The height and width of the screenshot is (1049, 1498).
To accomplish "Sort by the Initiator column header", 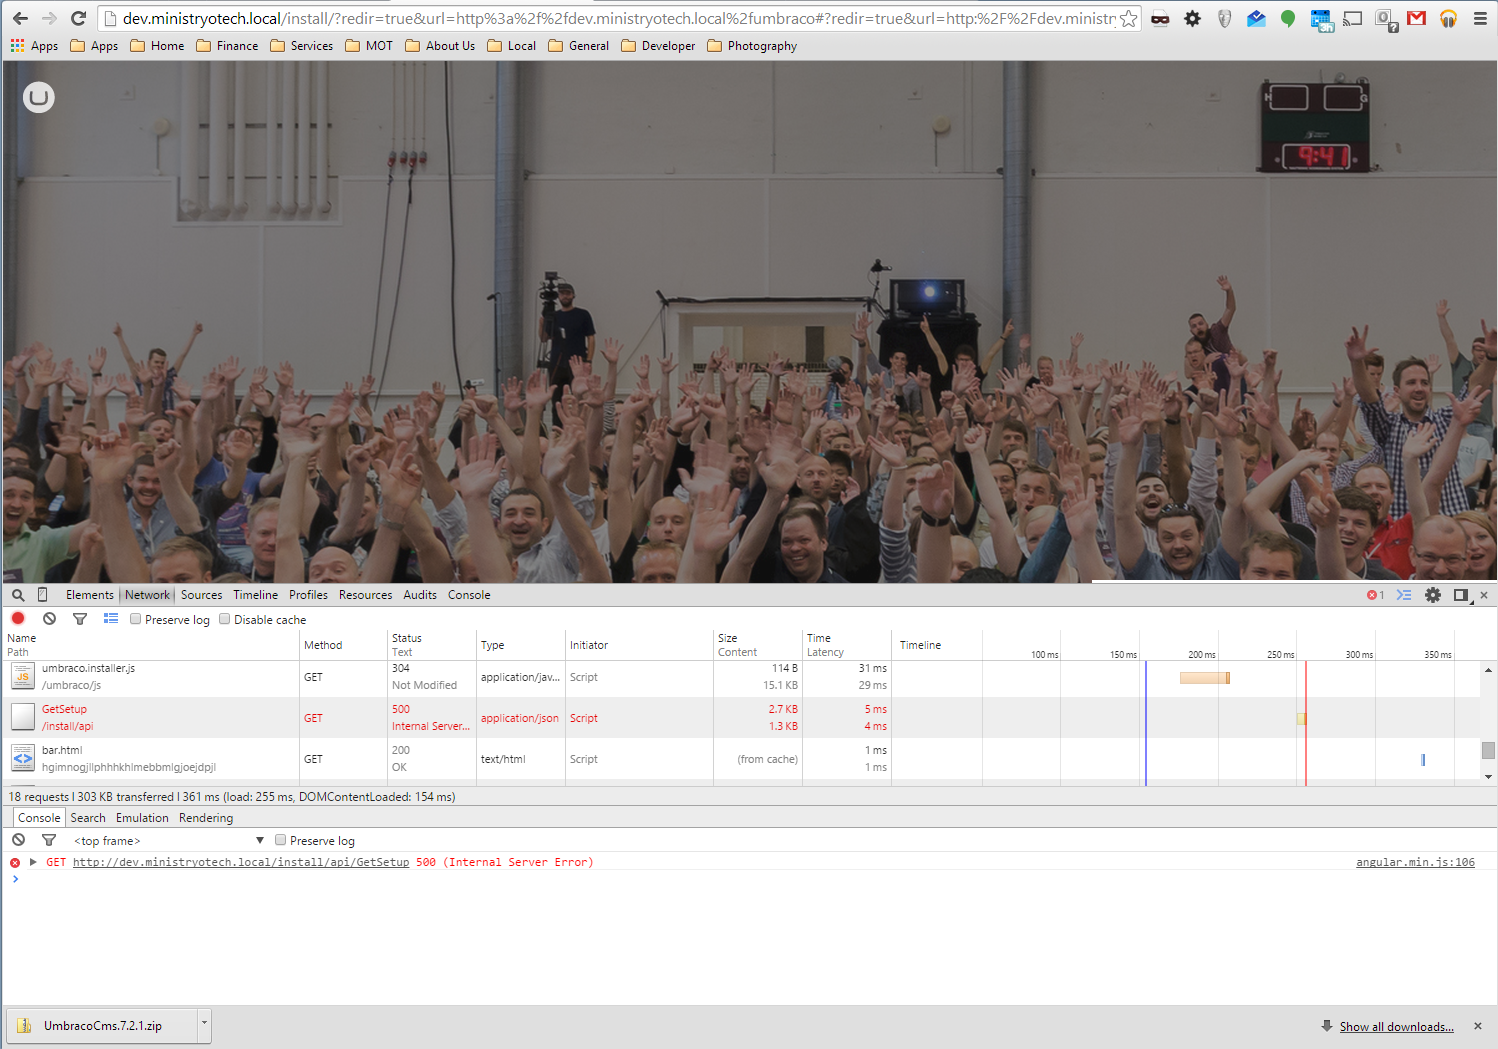I will coord(639,645).
